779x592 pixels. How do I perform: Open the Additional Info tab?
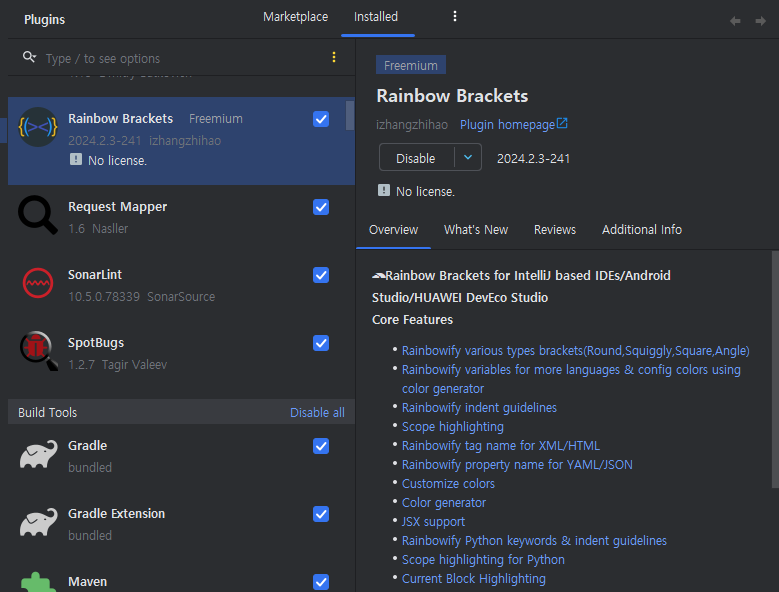click(x=641, y=229)
